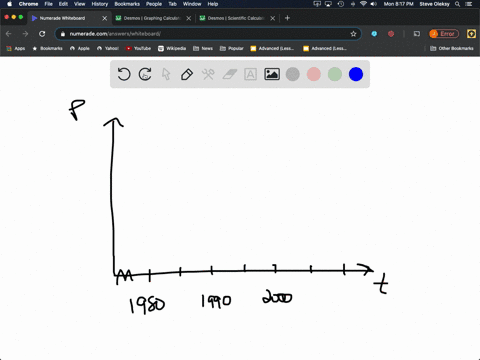Open the Apple menu
480x360 pixels.
point(9,4)
